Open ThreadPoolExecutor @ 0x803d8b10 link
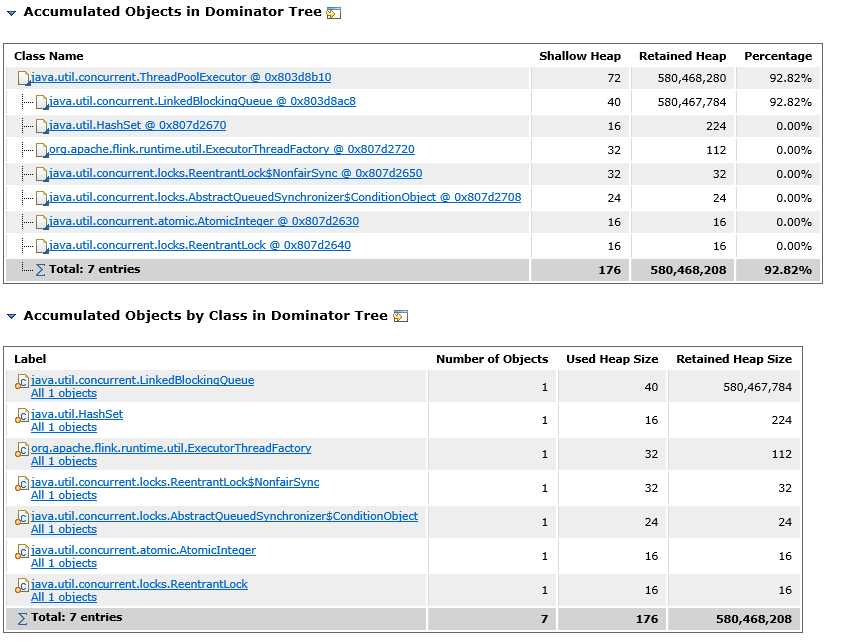This screenshot has width=850, height=643. point(181,77)
